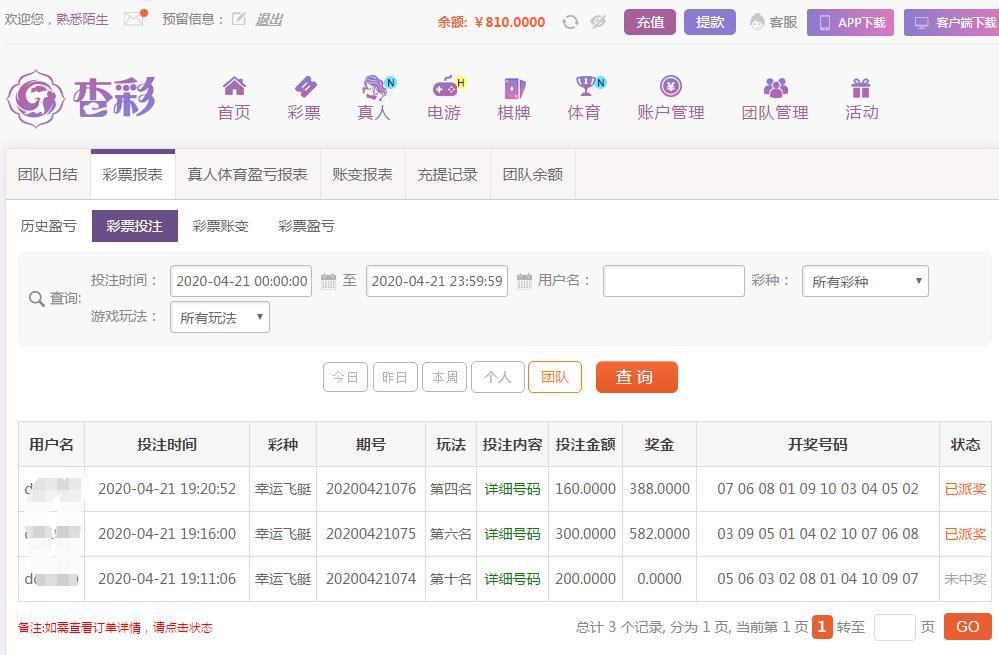Go to 彩票 lottery section icon
This screenshot has height=655, width=999.
pos(304,87)
